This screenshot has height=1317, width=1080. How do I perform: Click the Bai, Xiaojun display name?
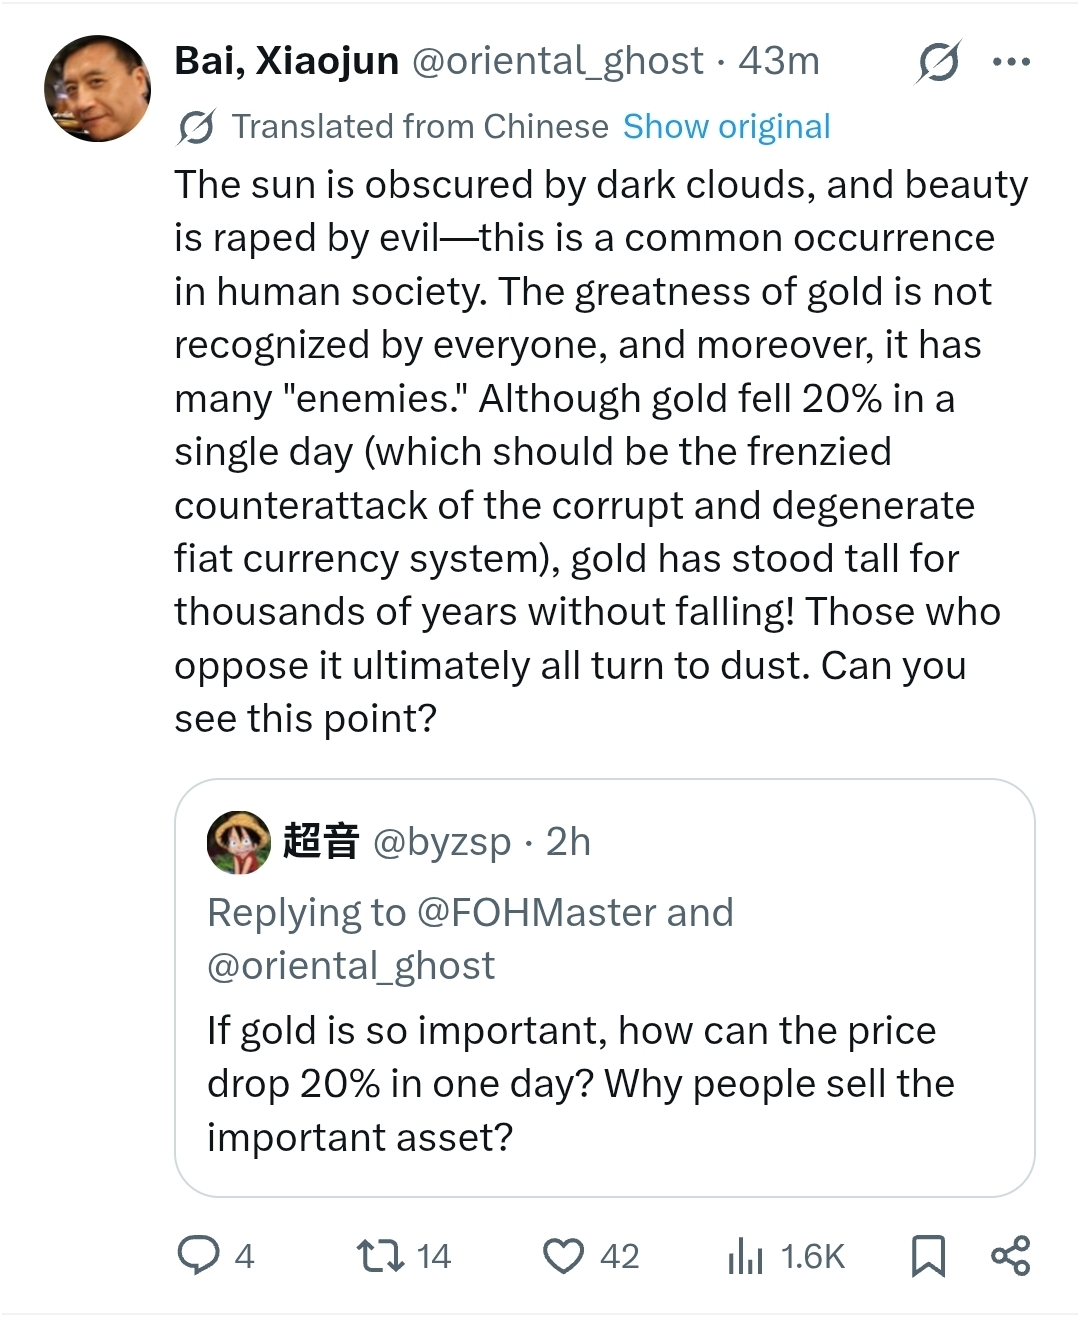[286, 61]
